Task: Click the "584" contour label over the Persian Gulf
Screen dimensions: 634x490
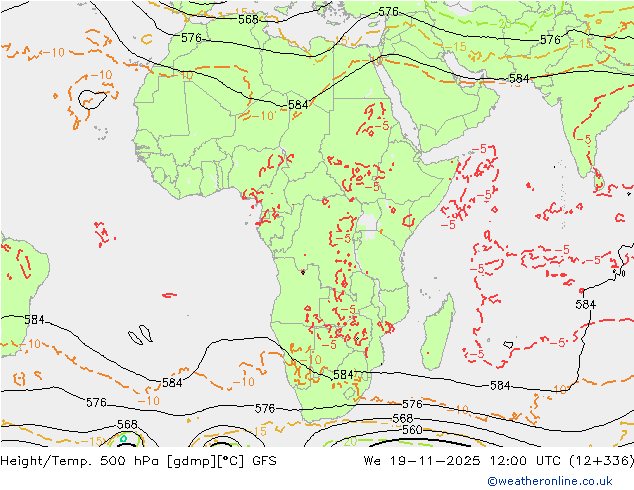Action: pyautogui.click(x=519, y=78)
